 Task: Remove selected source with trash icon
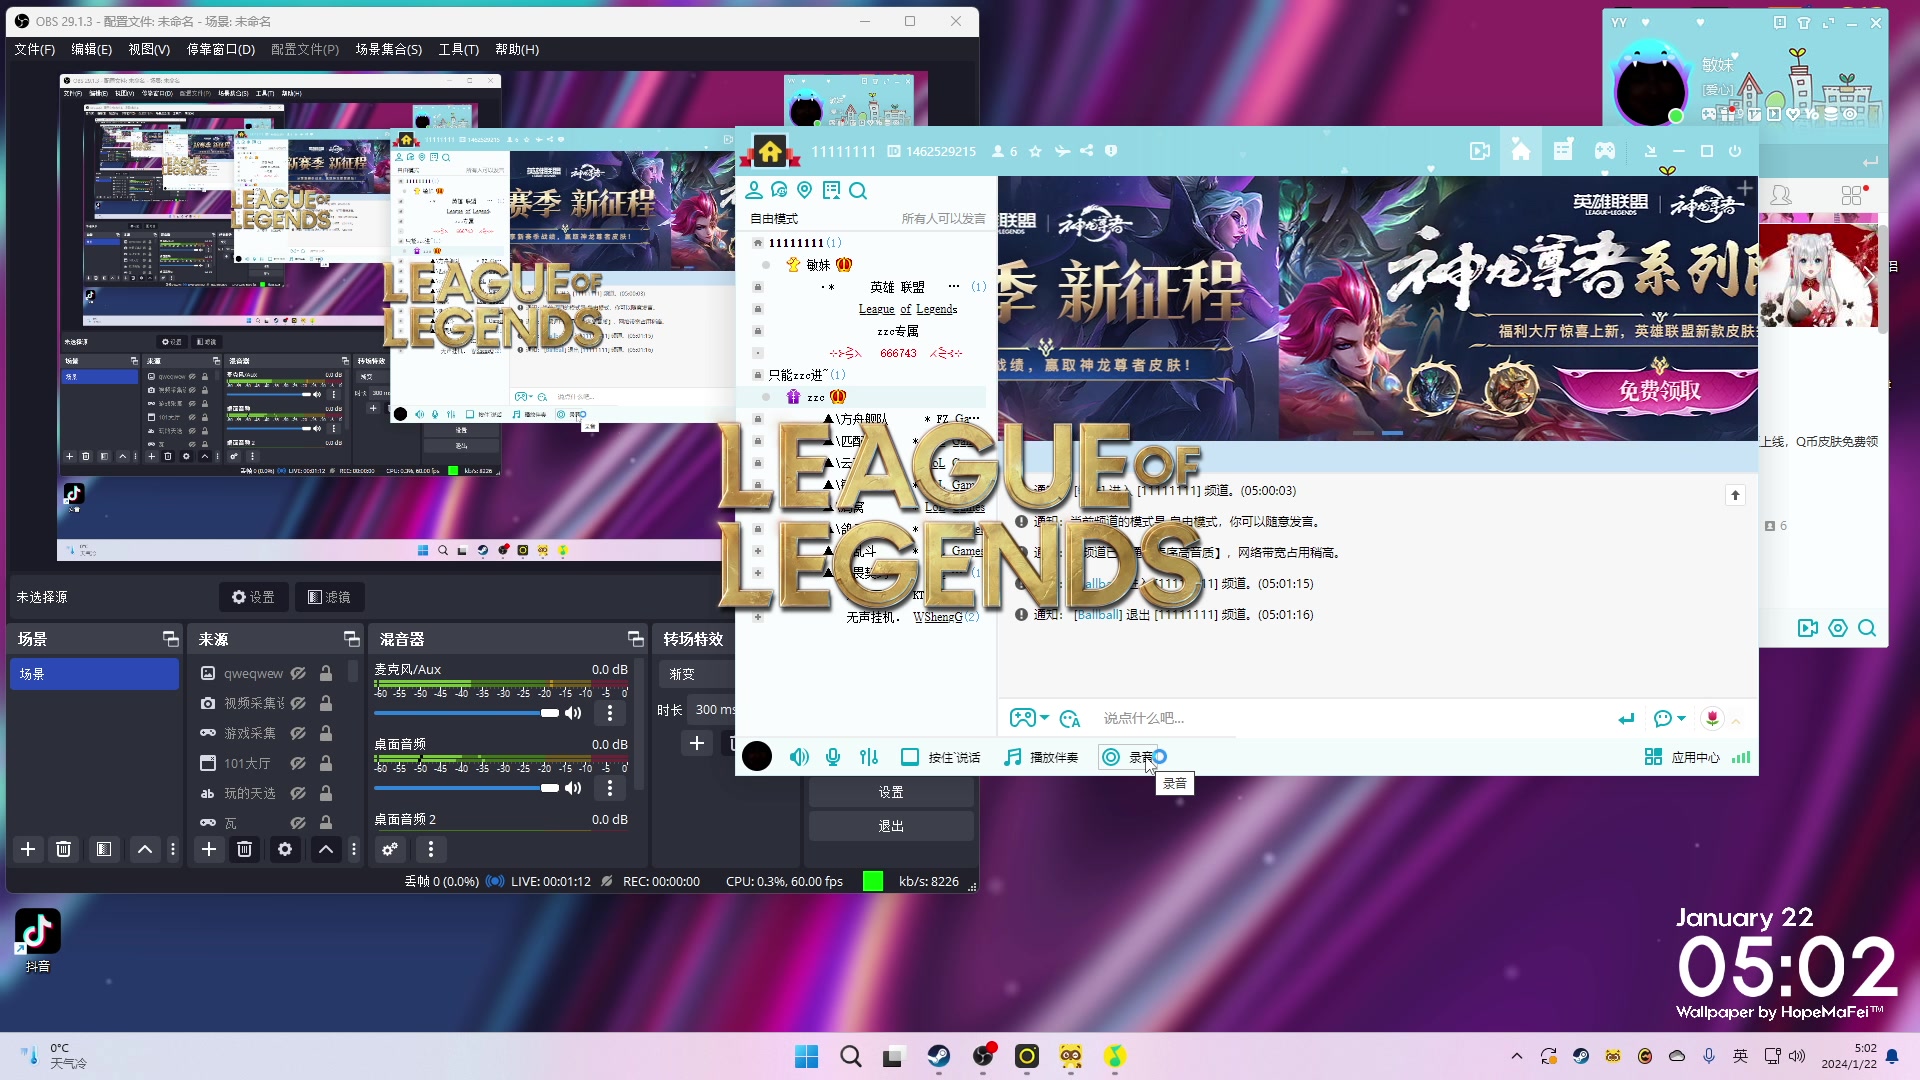pyautogui.click(x=244, y=849)
